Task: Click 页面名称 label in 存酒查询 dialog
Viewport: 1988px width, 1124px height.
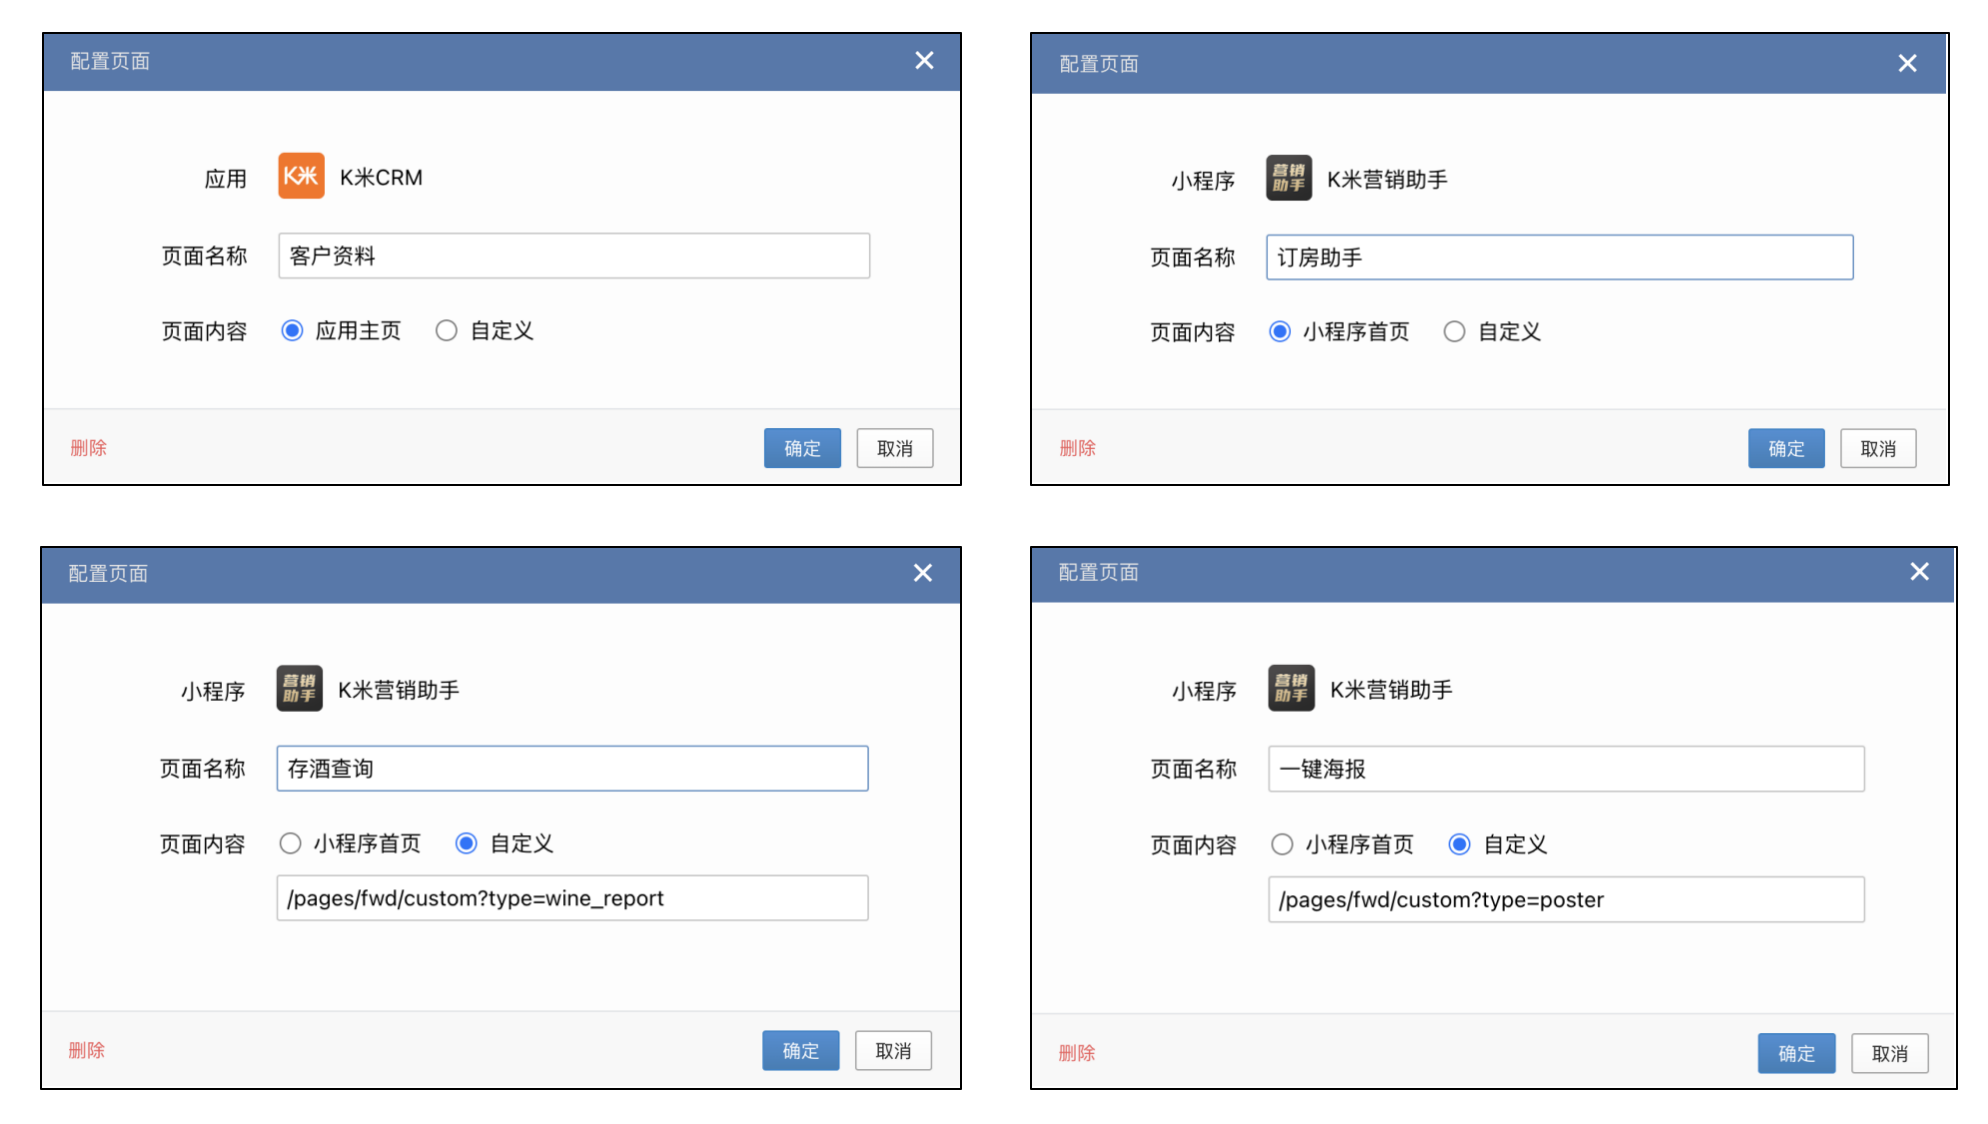Action: click(x=202, y=769)
